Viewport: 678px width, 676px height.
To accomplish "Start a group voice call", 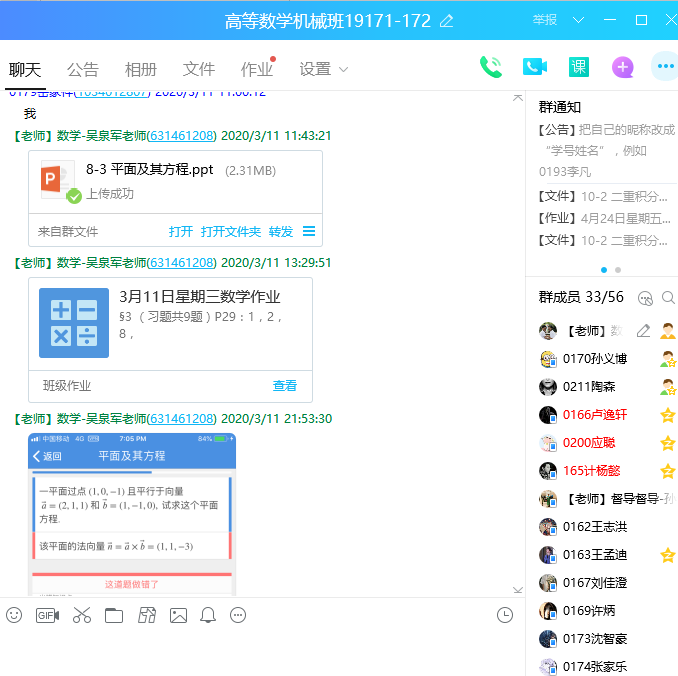I will coord(490,67).
